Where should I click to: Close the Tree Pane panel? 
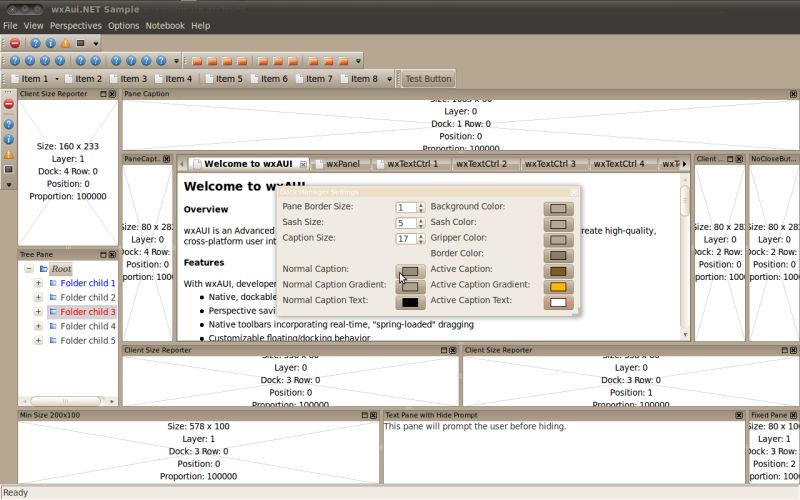pos(112,255)
